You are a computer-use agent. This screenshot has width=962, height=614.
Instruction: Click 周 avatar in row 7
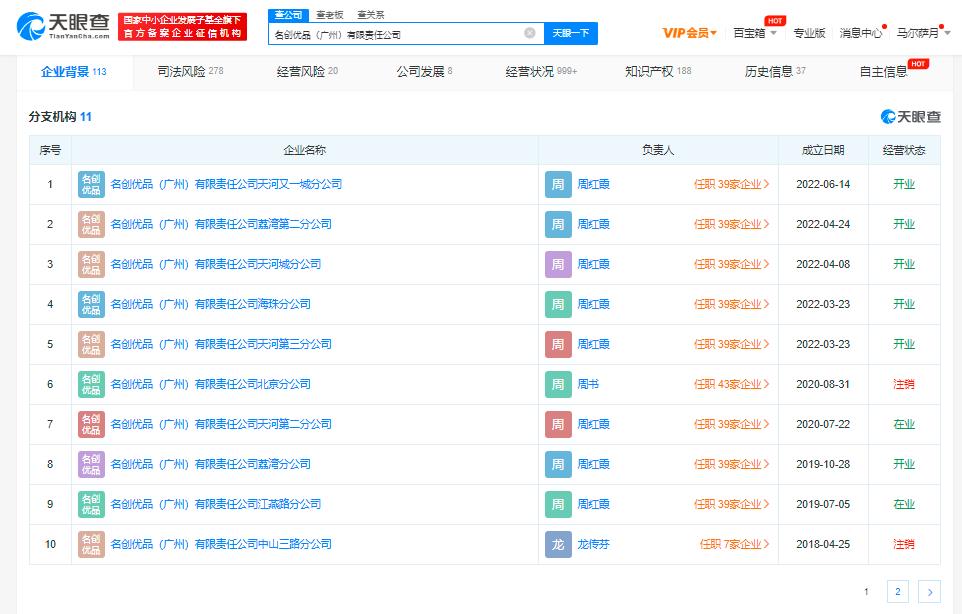(558, 424)
